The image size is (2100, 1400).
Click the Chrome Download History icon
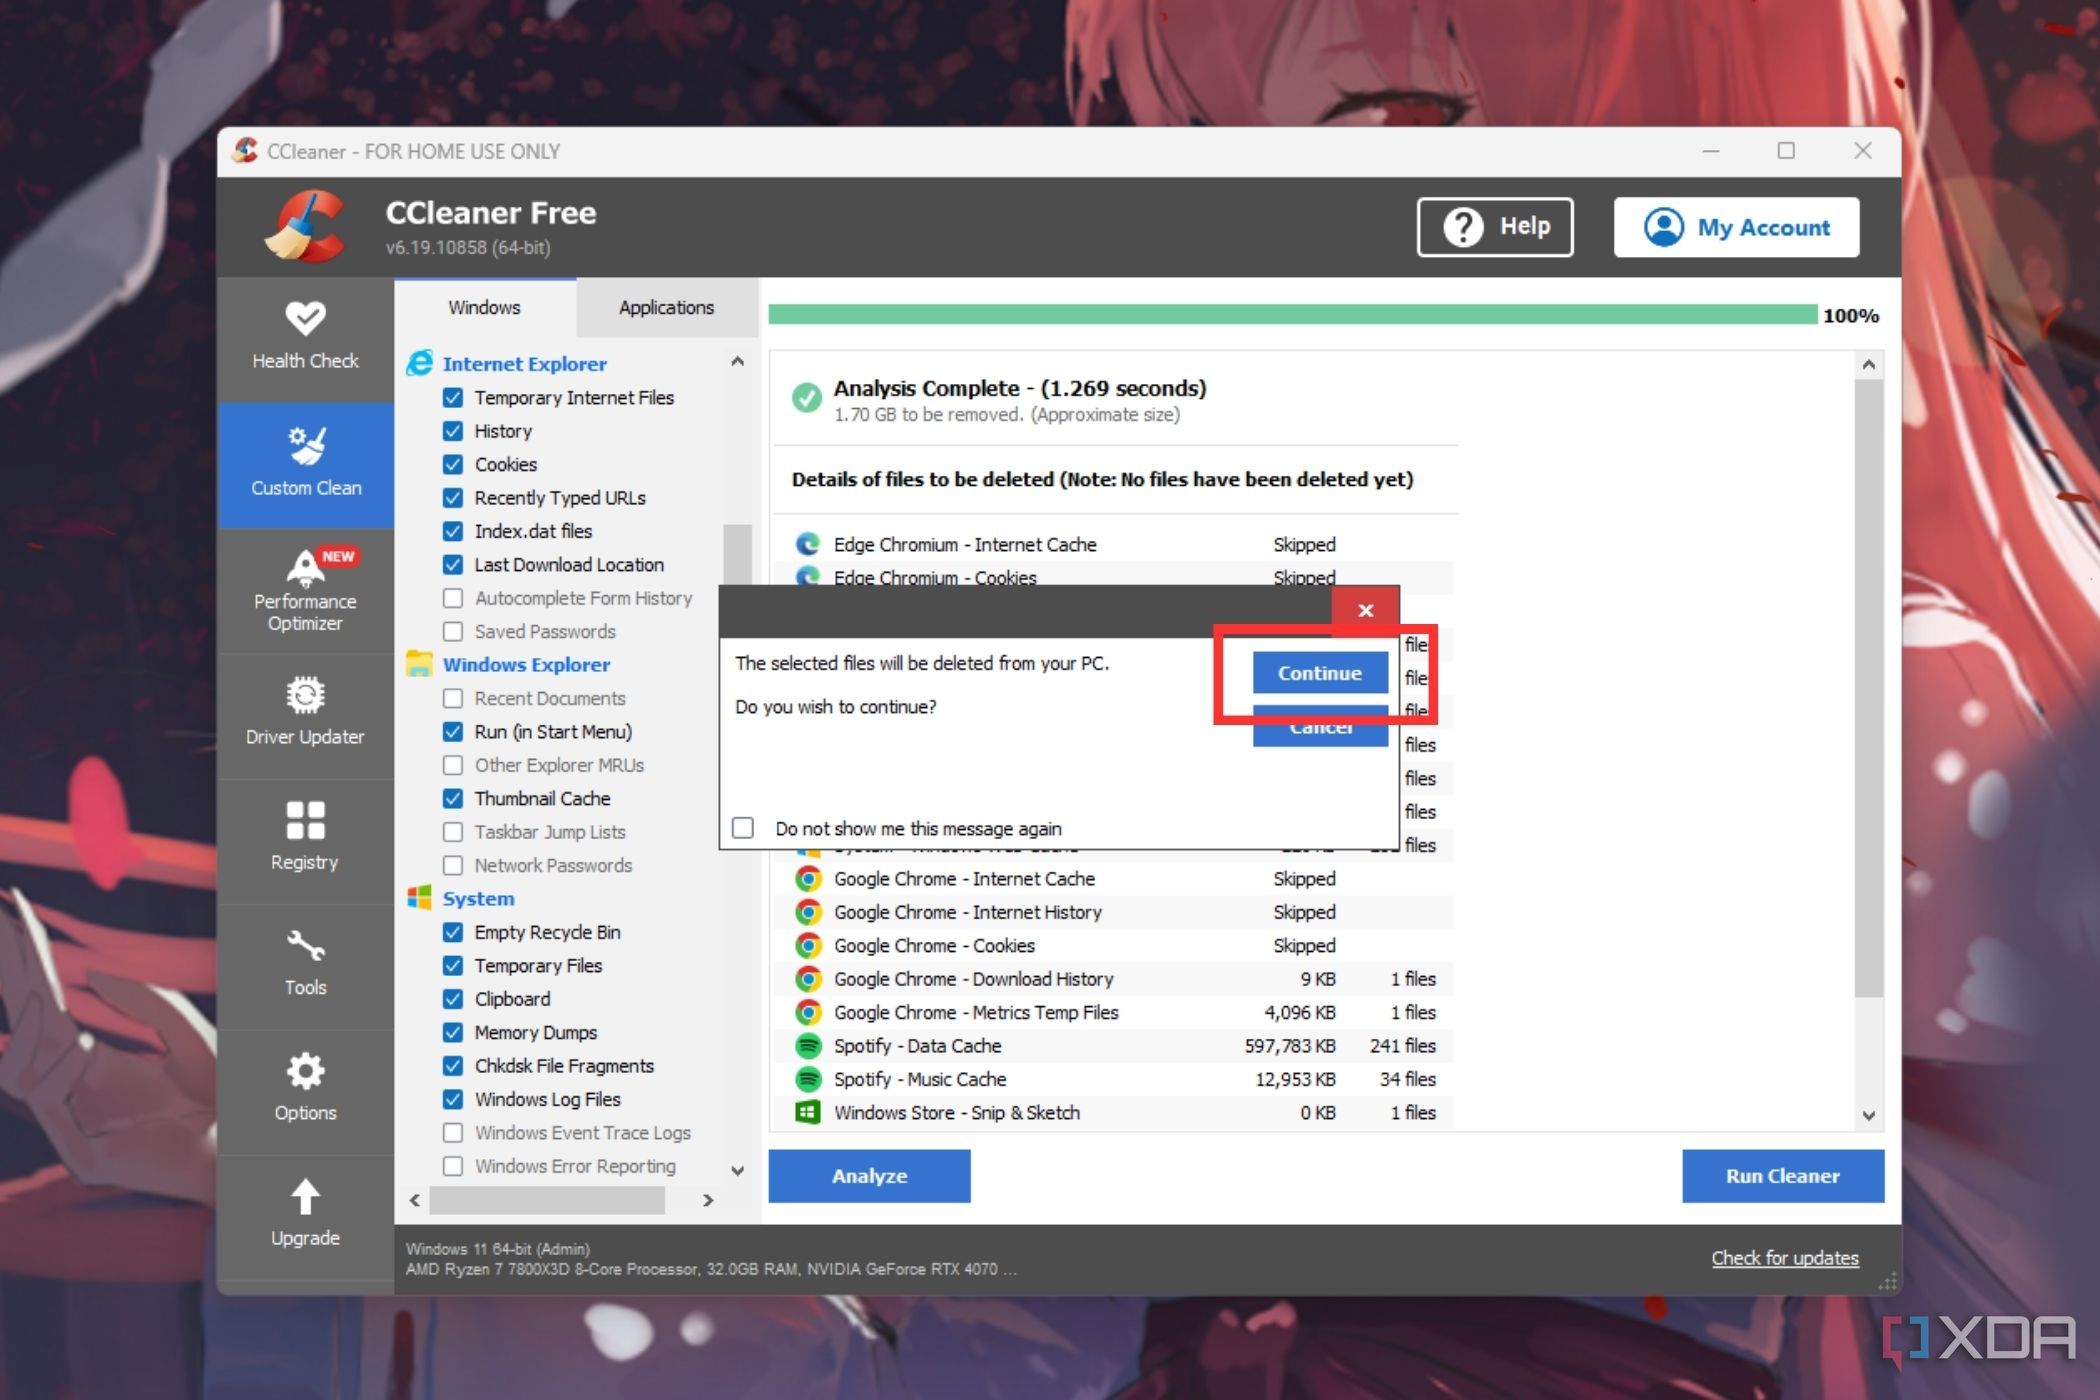click(808, 979)
